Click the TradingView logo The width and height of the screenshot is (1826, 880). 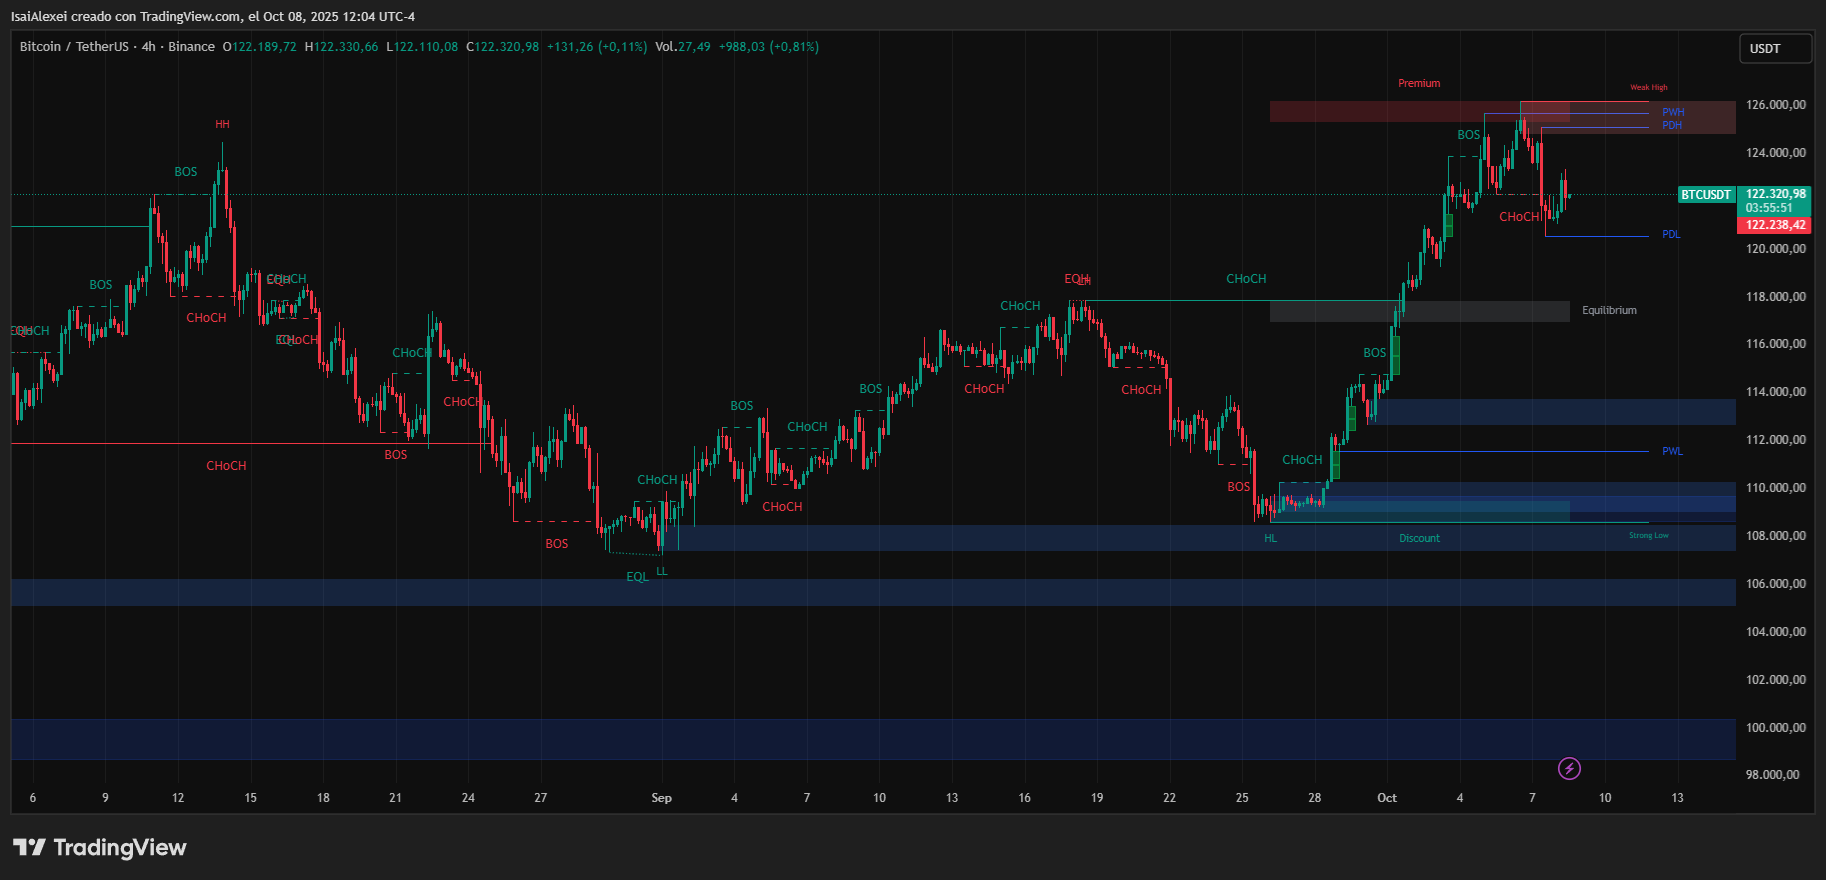(100, 847)
